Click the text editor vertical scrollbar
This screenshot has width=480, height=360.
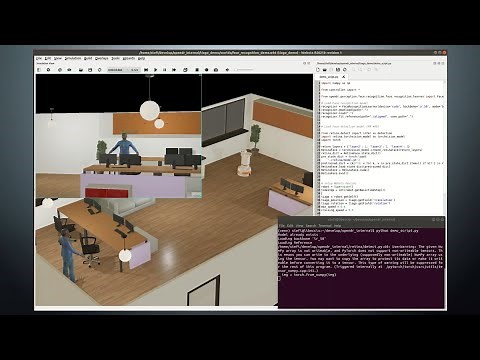[x=445, y=147]
